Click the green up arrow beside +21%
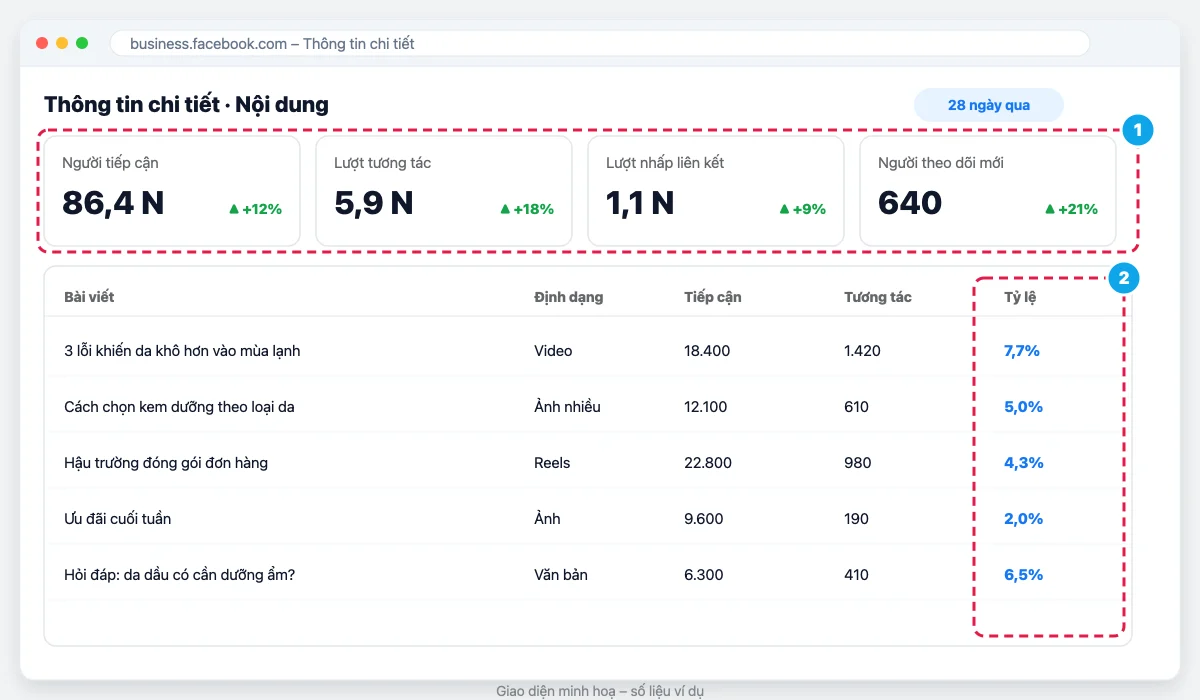 pyautogui.click(x=1050, y=209)
